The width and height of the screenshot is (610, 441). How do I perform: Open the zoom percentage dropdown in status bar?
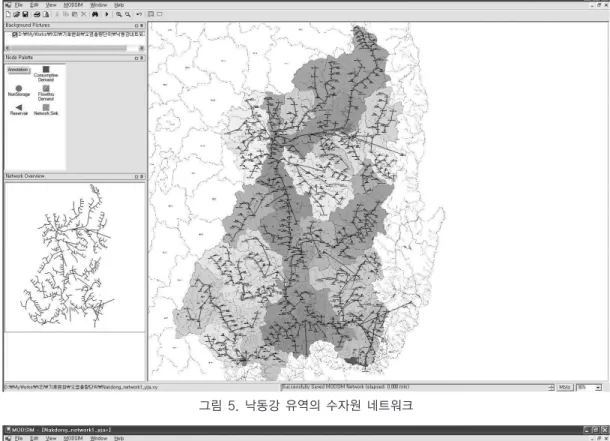[x=598, y=387]
